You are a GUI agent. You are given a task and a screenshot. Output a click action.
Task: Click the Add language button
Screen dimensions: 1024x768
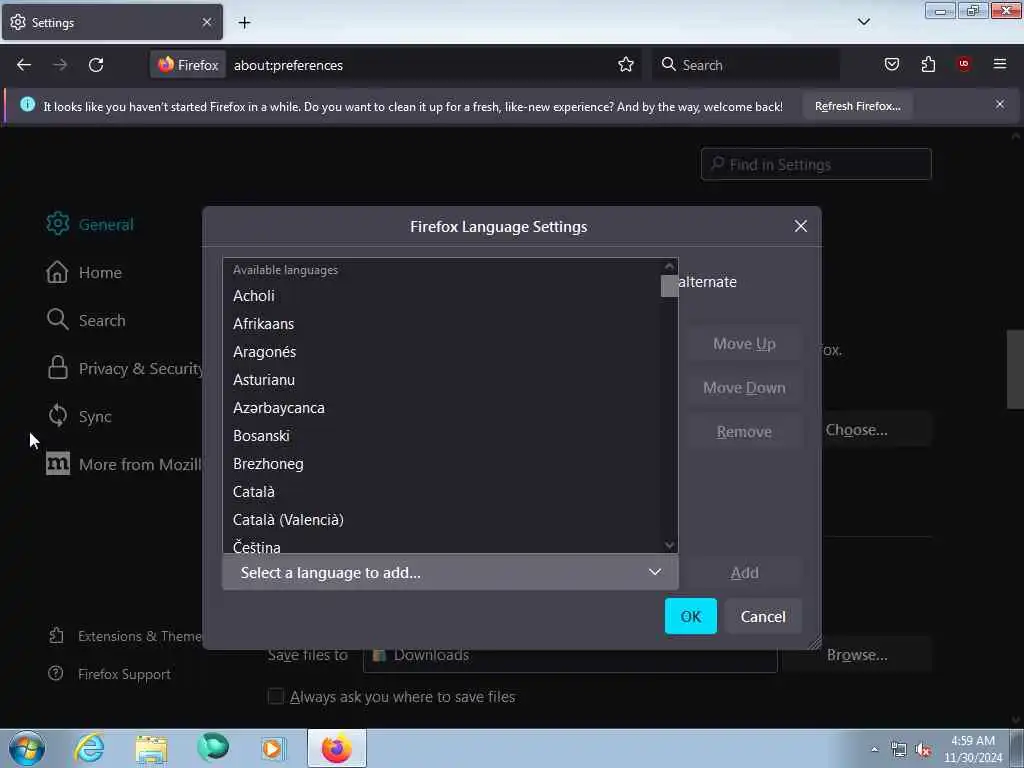[744, 573]
